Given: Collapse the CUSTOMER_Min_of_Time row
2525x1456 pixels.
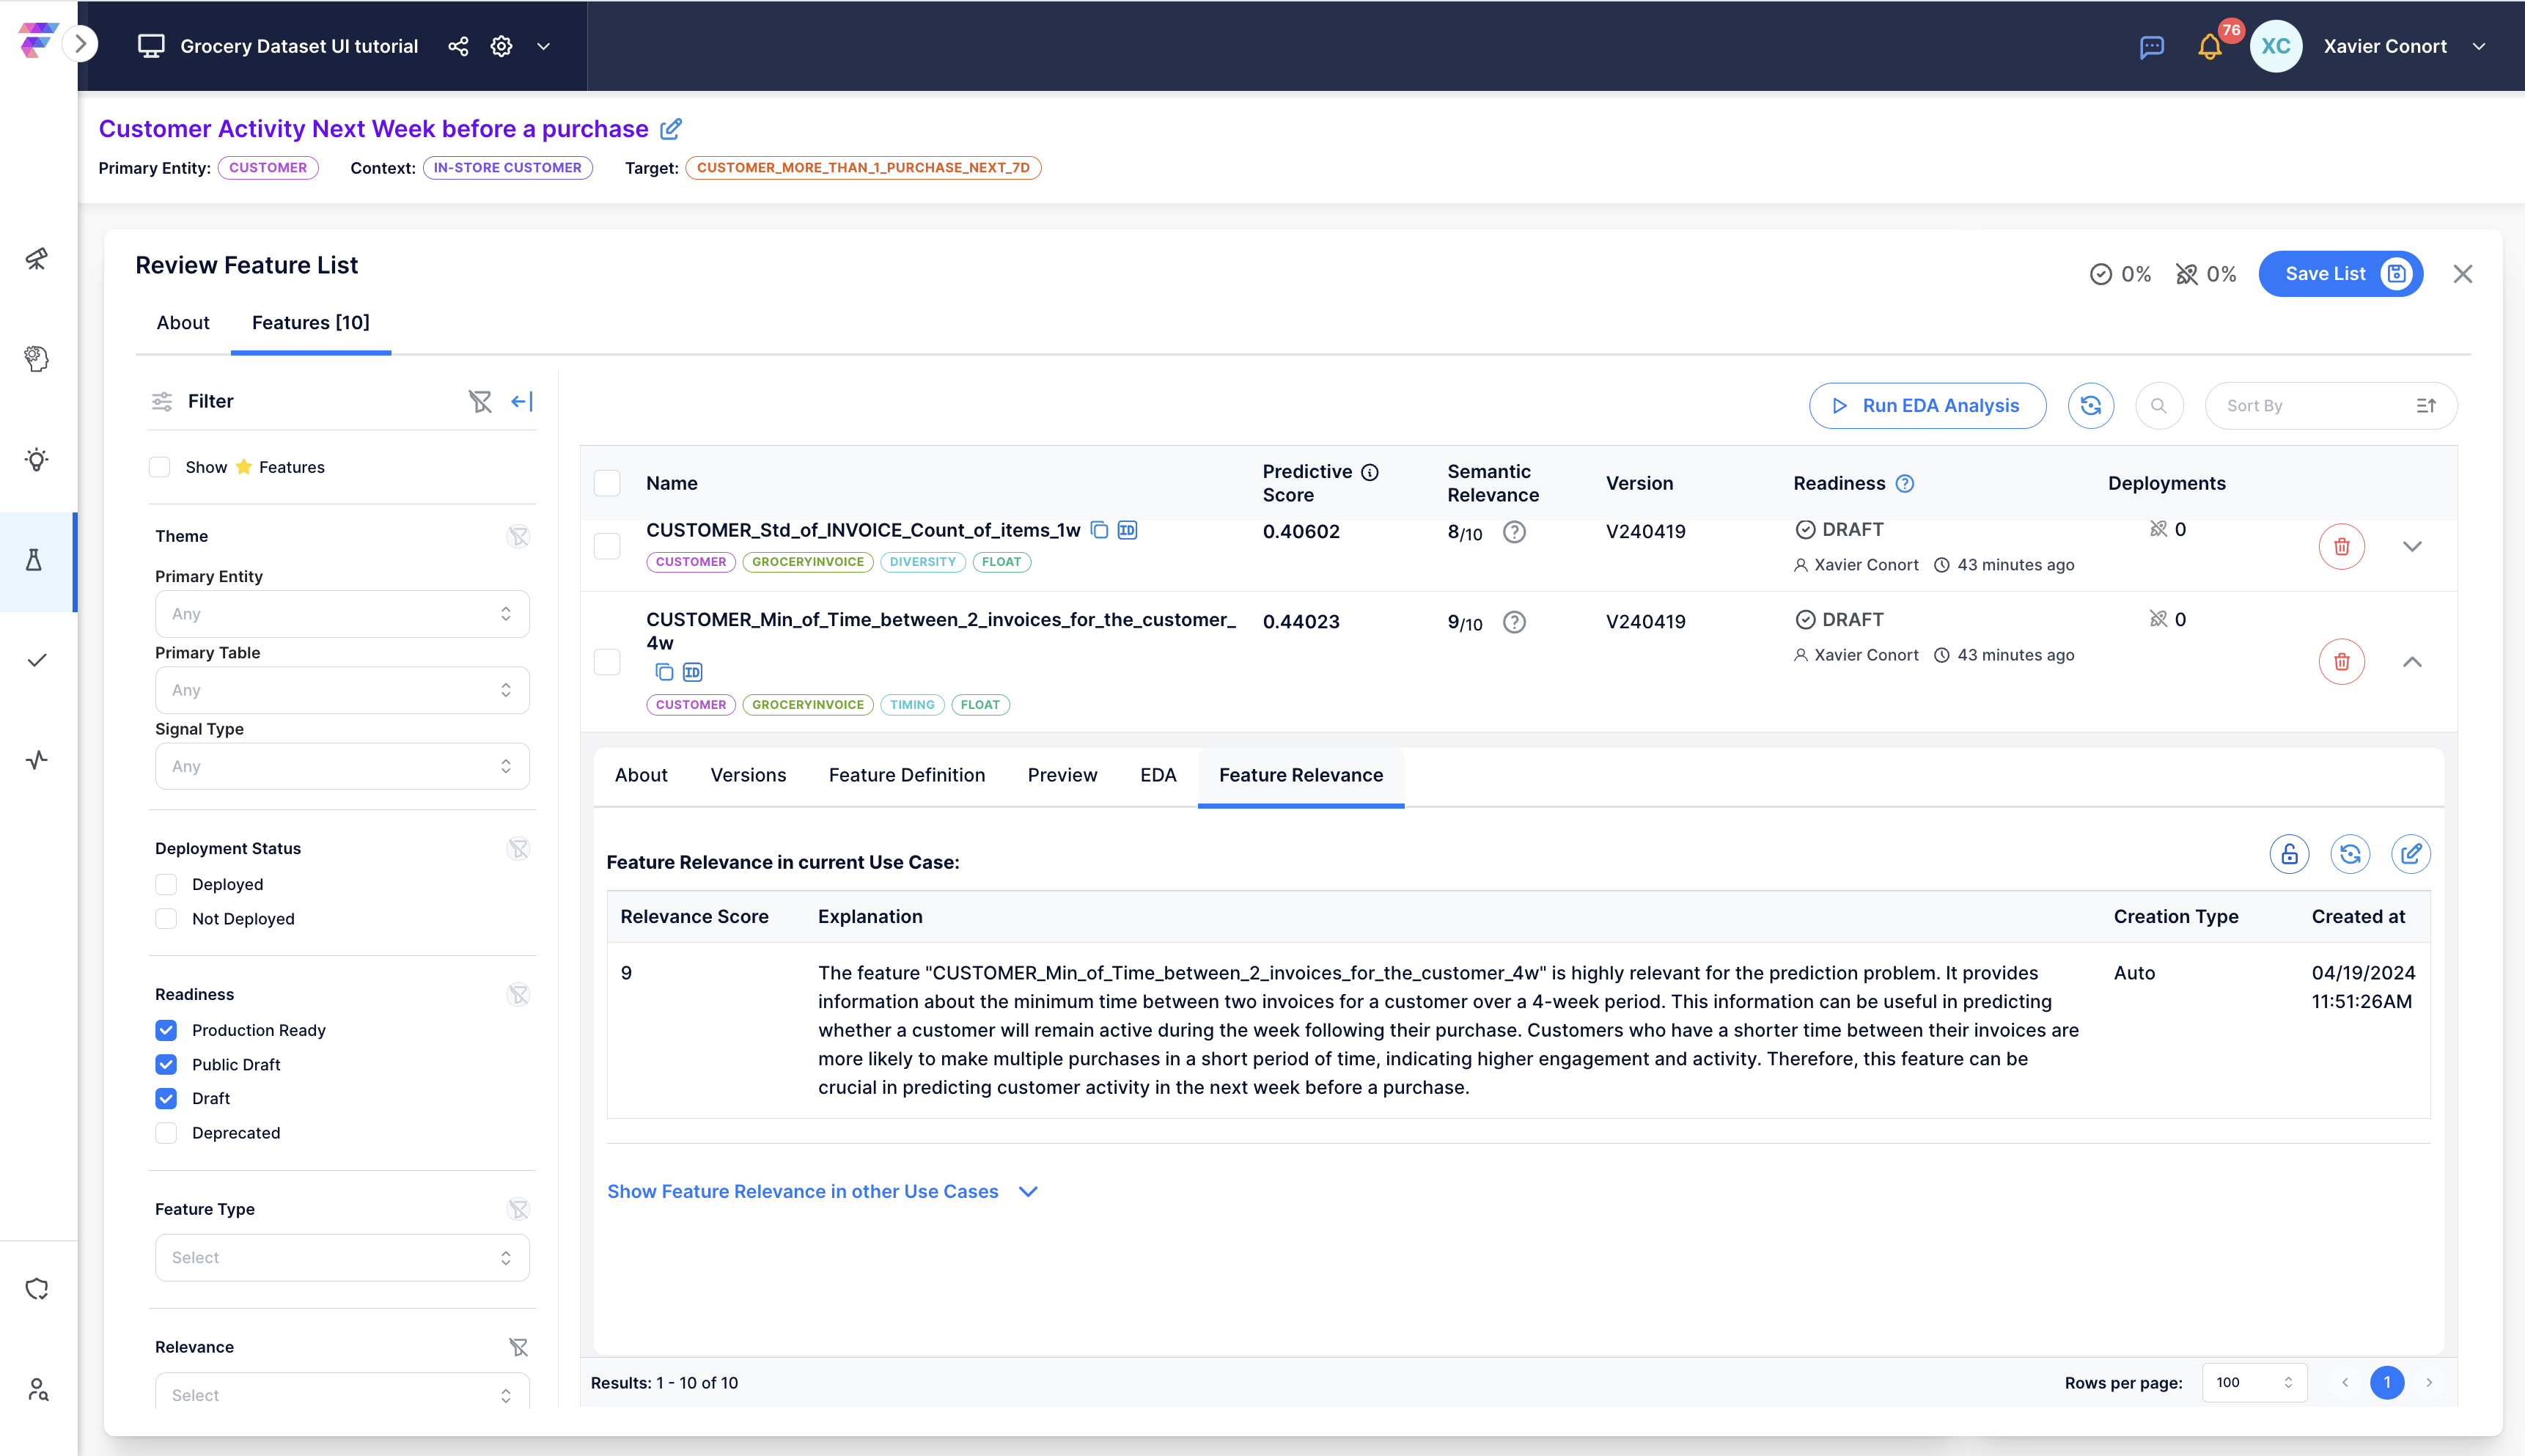Looking at the screenshot, I should click(2412, 662).
